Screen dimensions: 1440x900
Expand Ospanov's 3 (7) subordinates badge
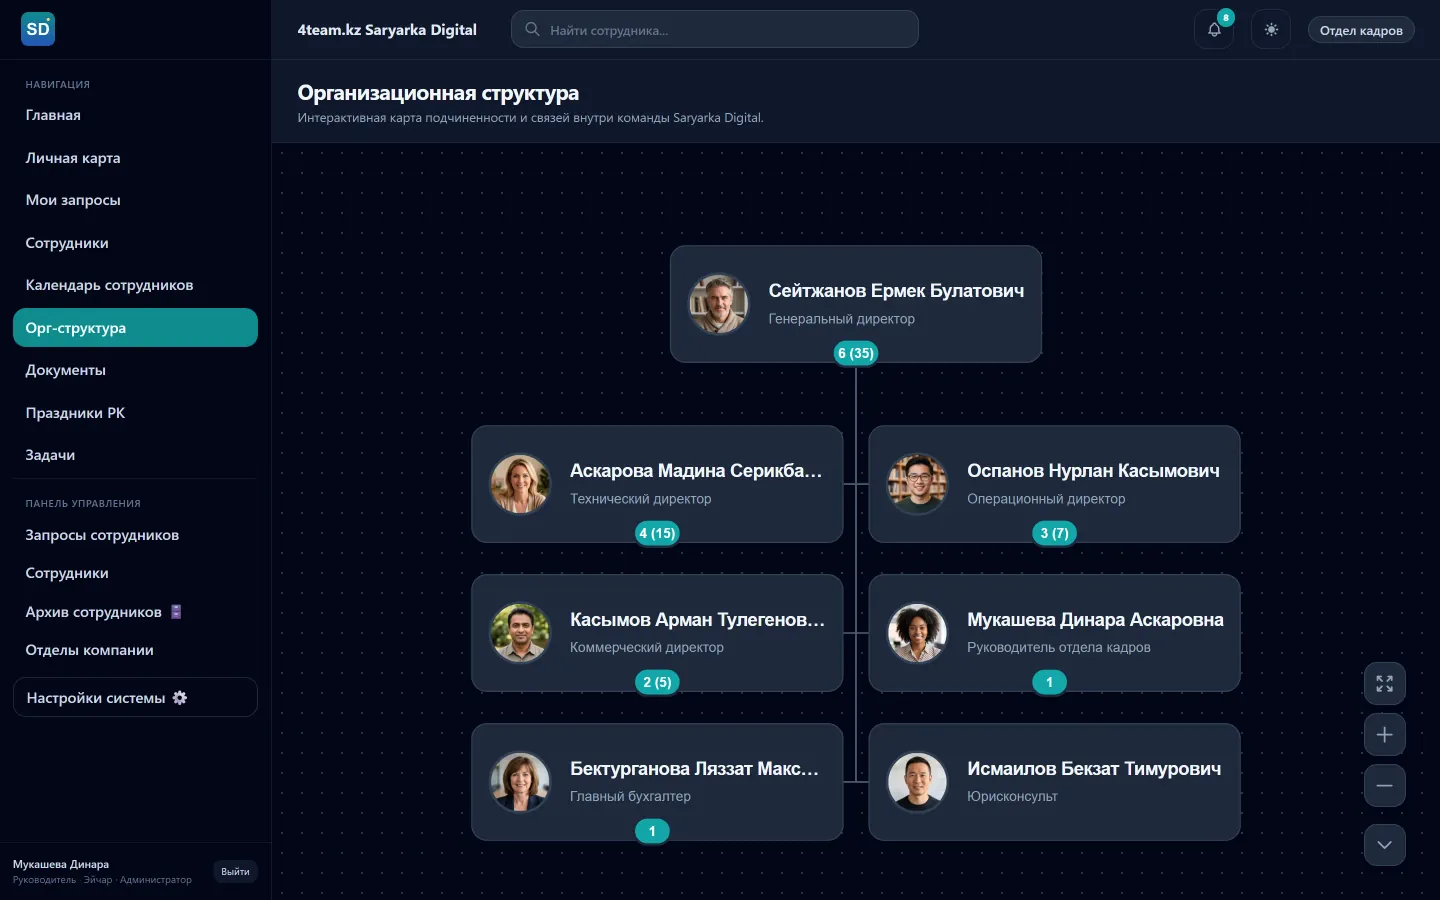(1054, 533)
